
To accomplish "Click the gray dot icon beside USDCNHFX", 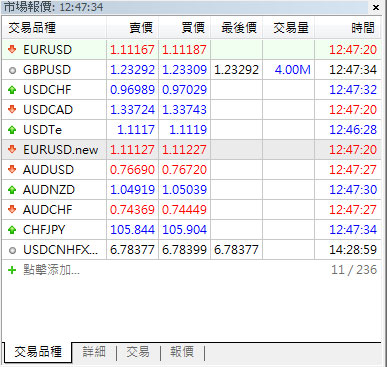I will tap(12, 250).
